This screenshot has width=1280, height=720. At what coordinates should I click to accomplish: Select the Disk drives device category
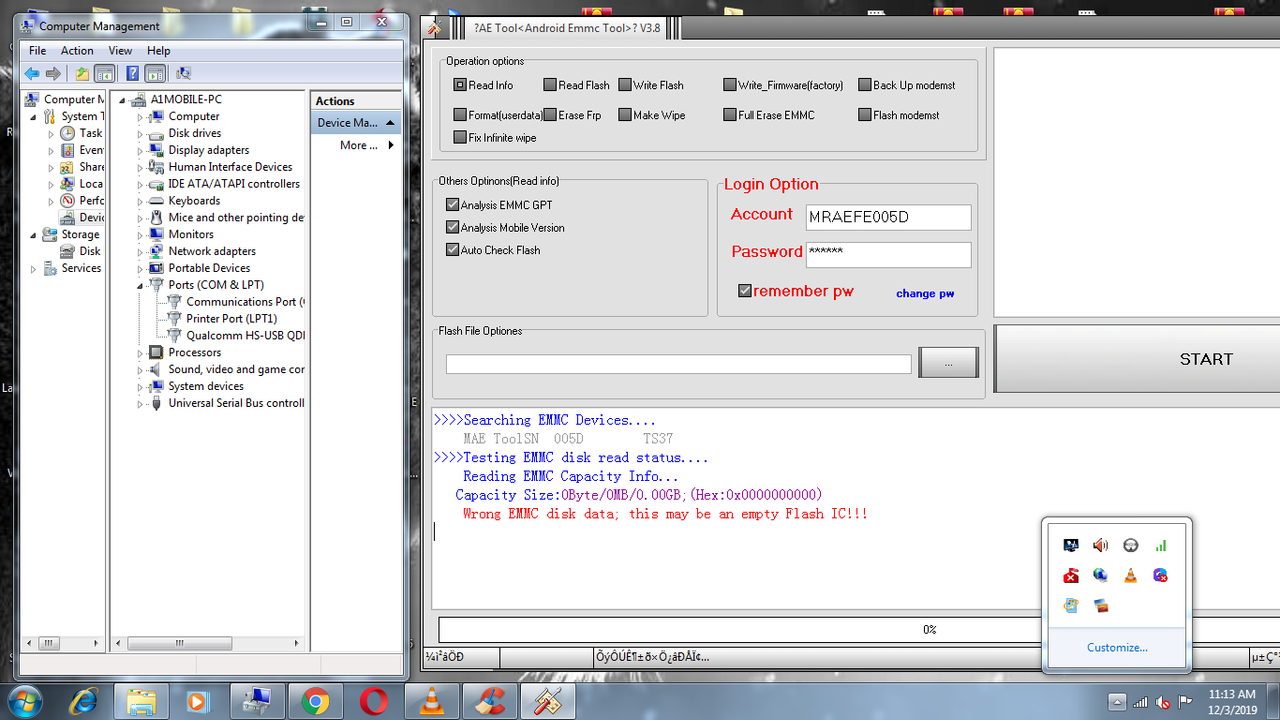point(194,133)
